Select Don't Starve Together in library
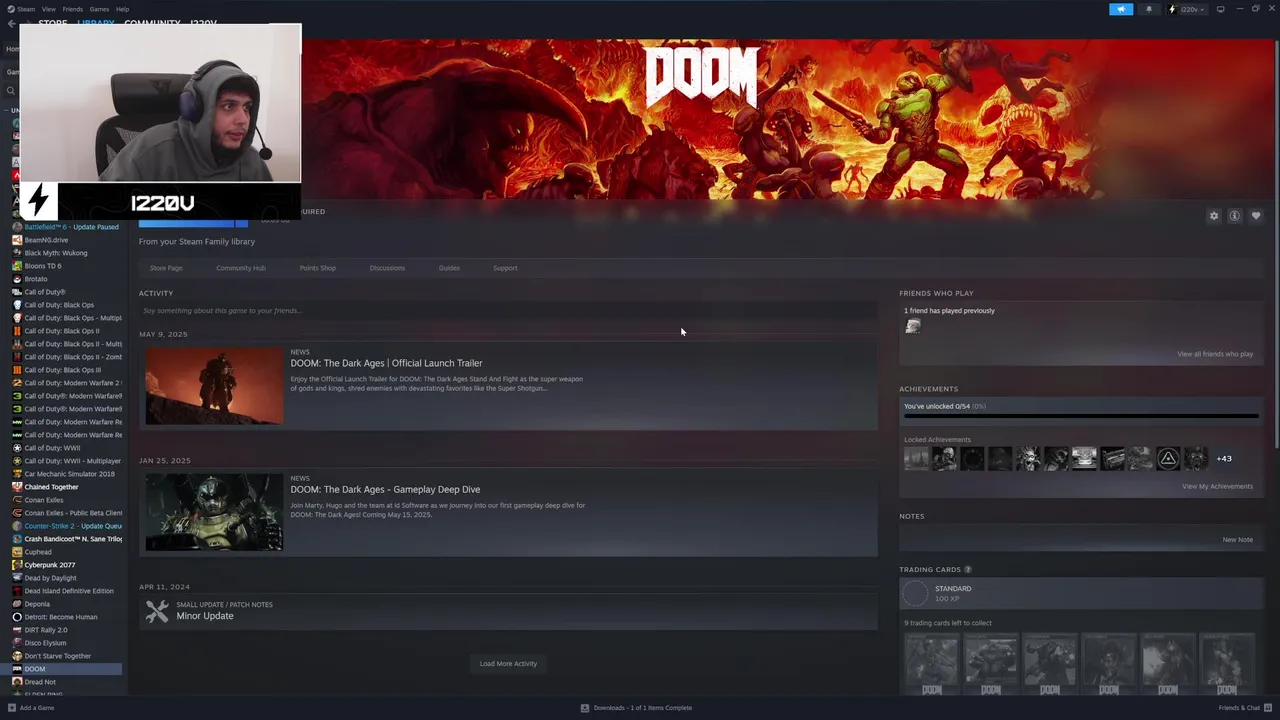Screen dimensions: 1280x720 click(66, 656)
